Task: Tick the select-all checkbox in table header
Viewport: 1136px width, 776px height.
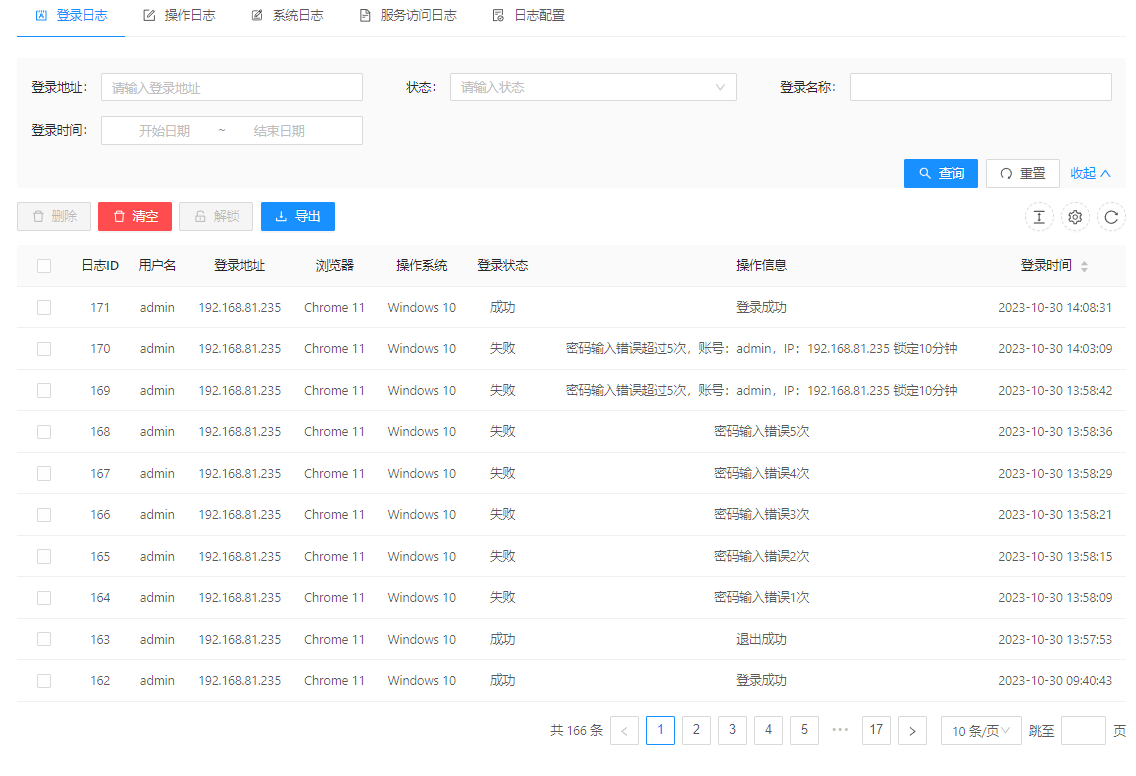Action: (44, 266)
